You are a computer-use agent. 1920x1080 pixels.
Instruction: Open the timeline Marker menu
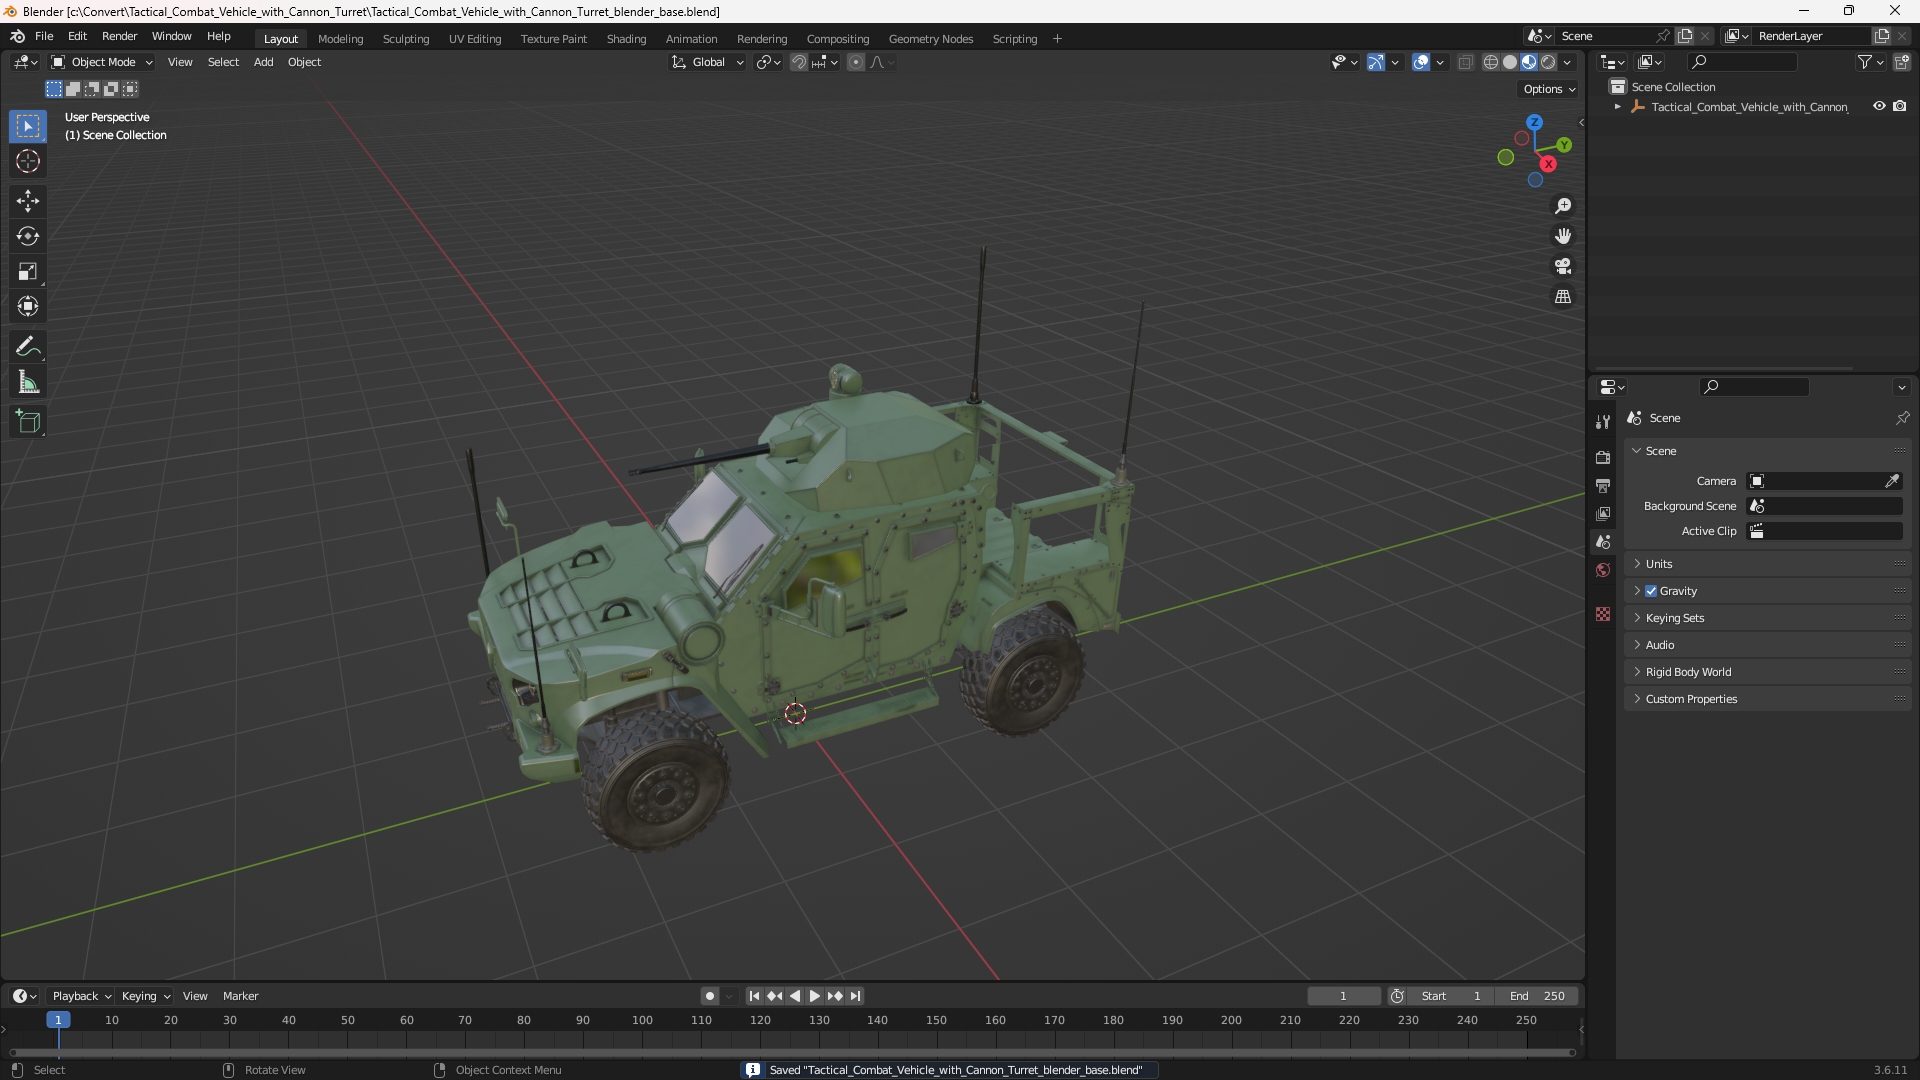pyautogui.click(x=240, y=996)
